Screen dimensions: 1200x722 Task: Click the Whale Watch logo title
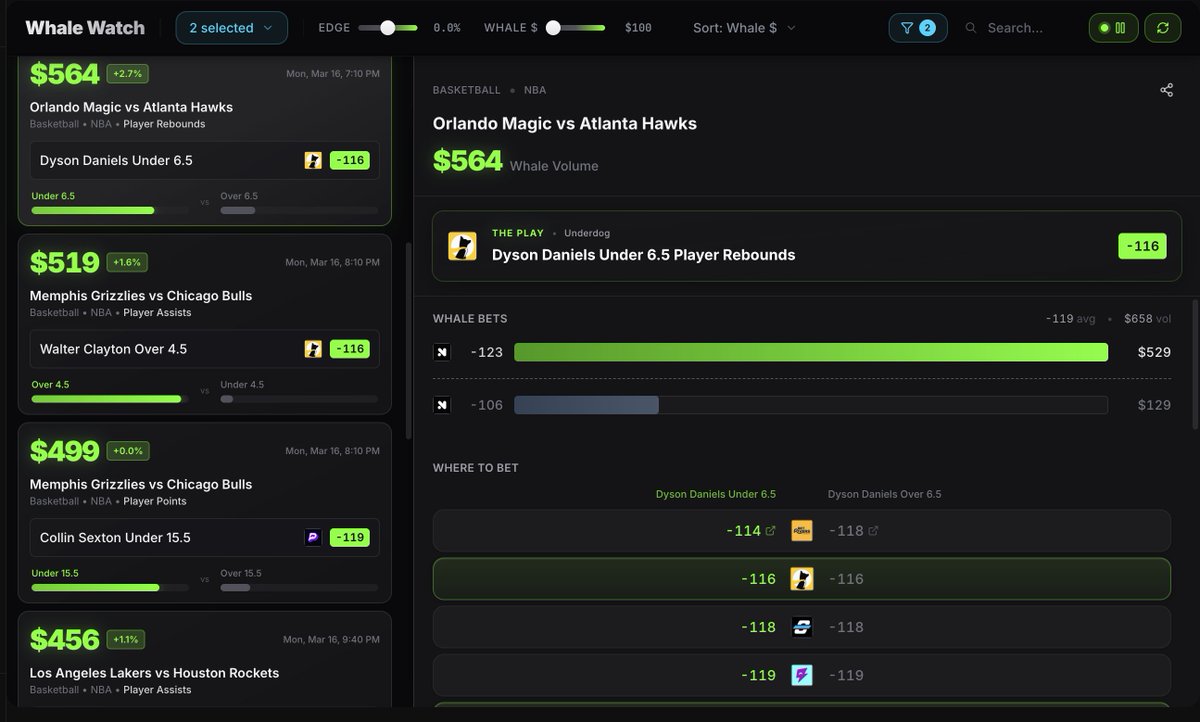coord(85,28)
